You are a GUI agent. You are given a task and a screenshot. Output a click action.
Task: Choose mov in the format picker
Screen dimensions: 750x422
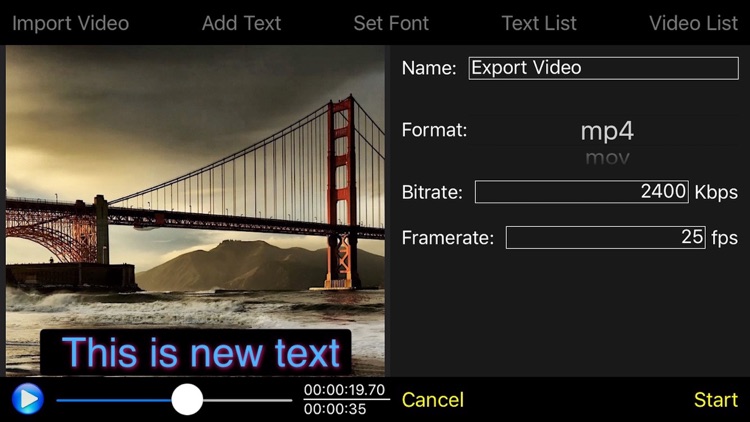click(607, 157)
